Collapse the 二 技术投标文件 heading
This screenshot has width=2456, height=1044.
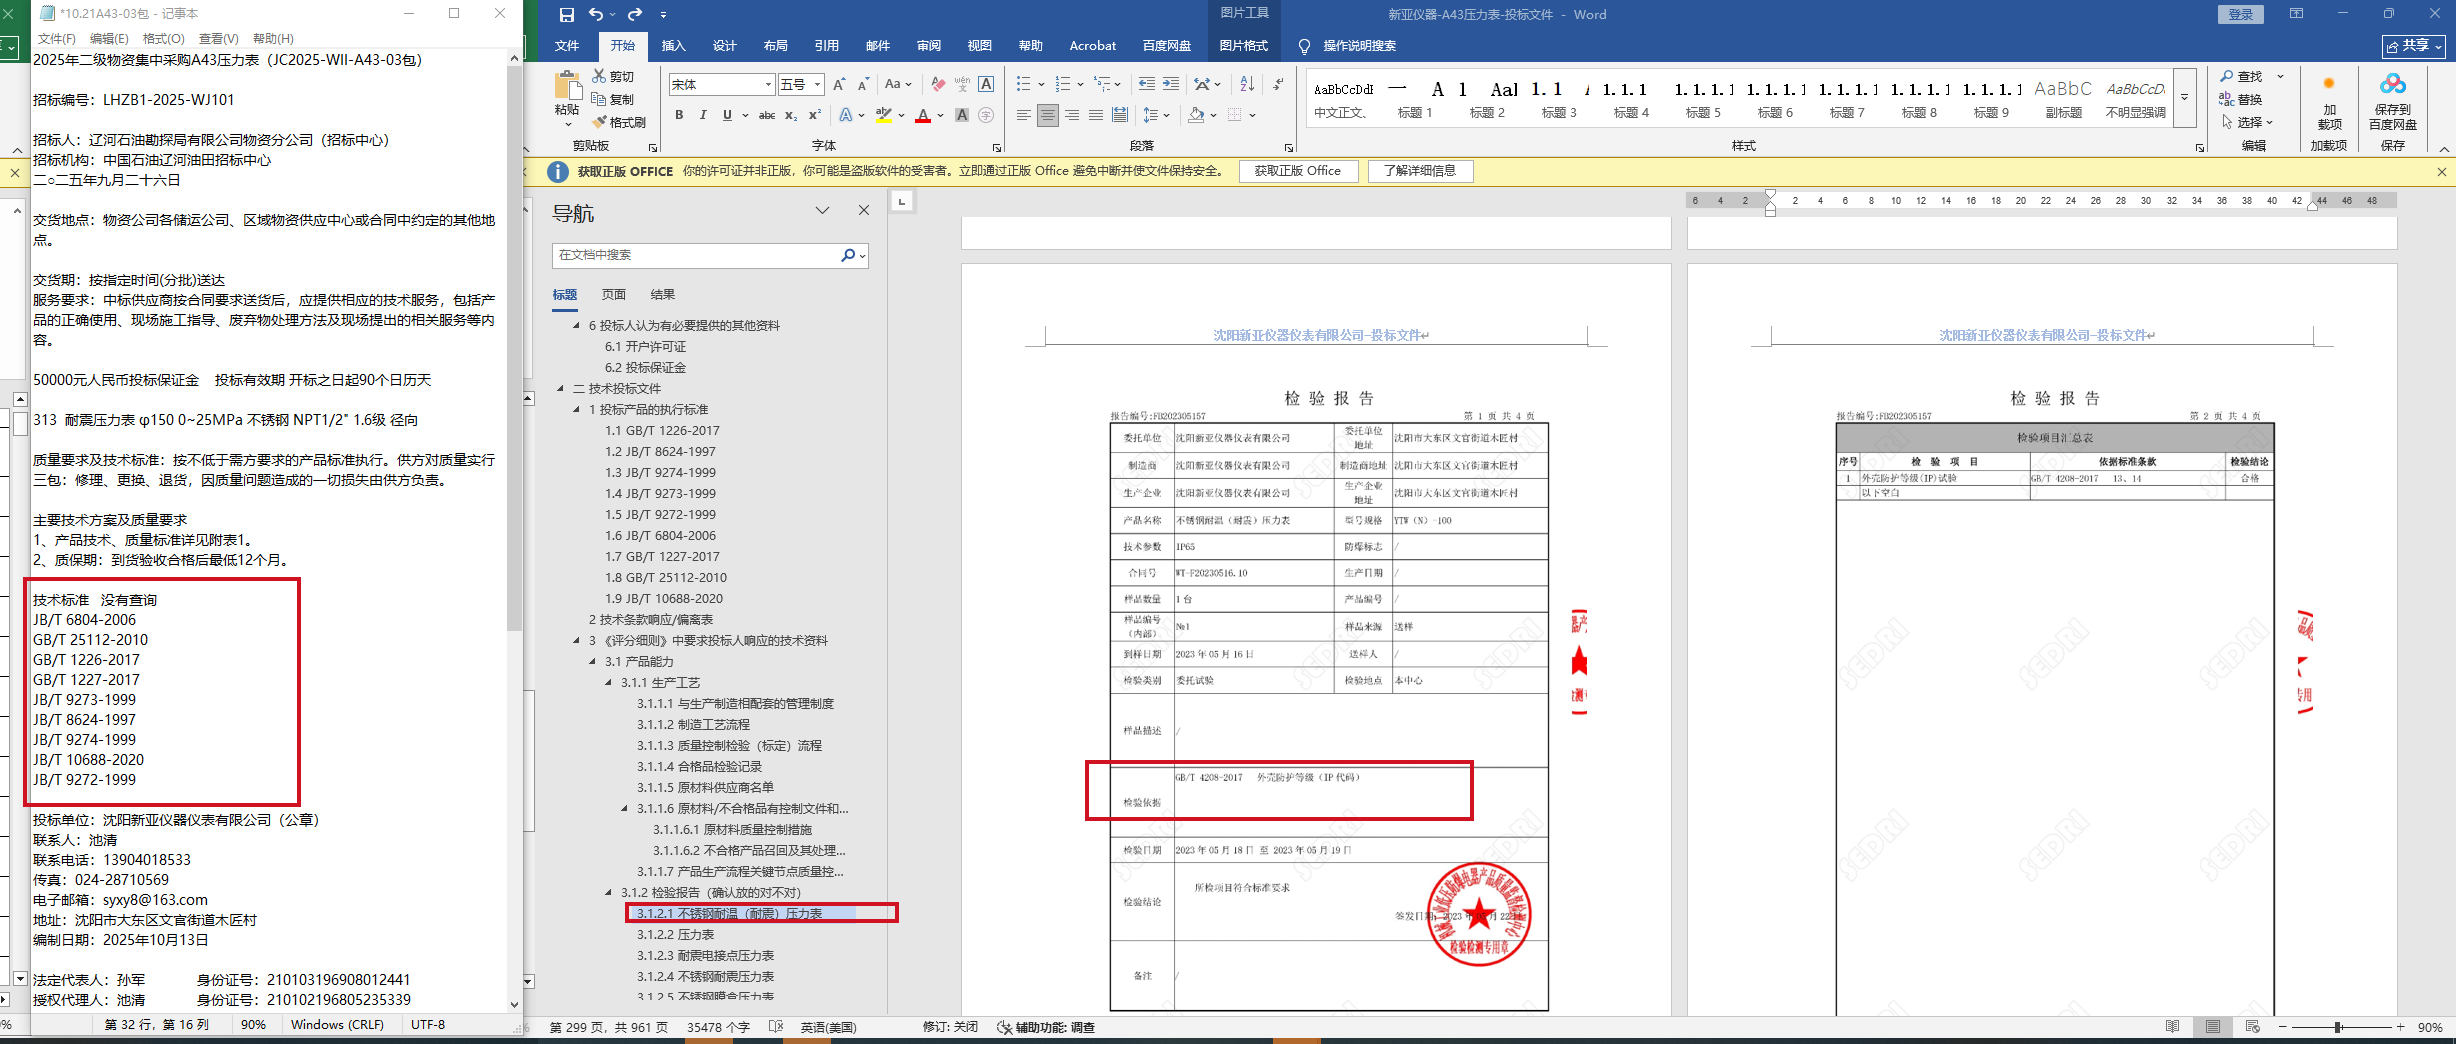click(560, 388)
